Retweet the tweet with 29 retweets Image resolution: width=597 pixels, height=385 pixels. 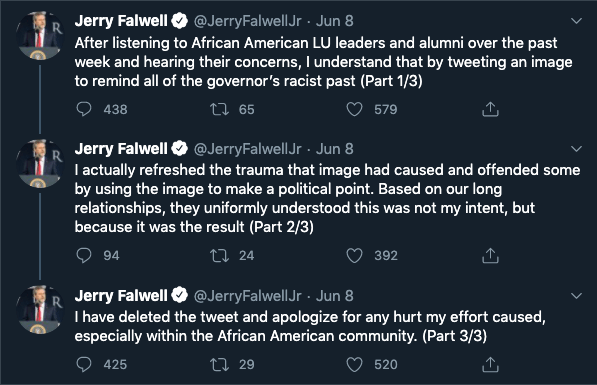[x=219, y=364]
